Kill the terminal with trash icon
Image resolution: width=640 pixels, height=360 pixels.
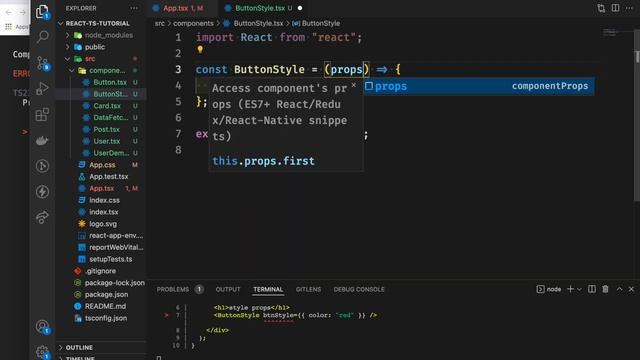tap(605, 289)
